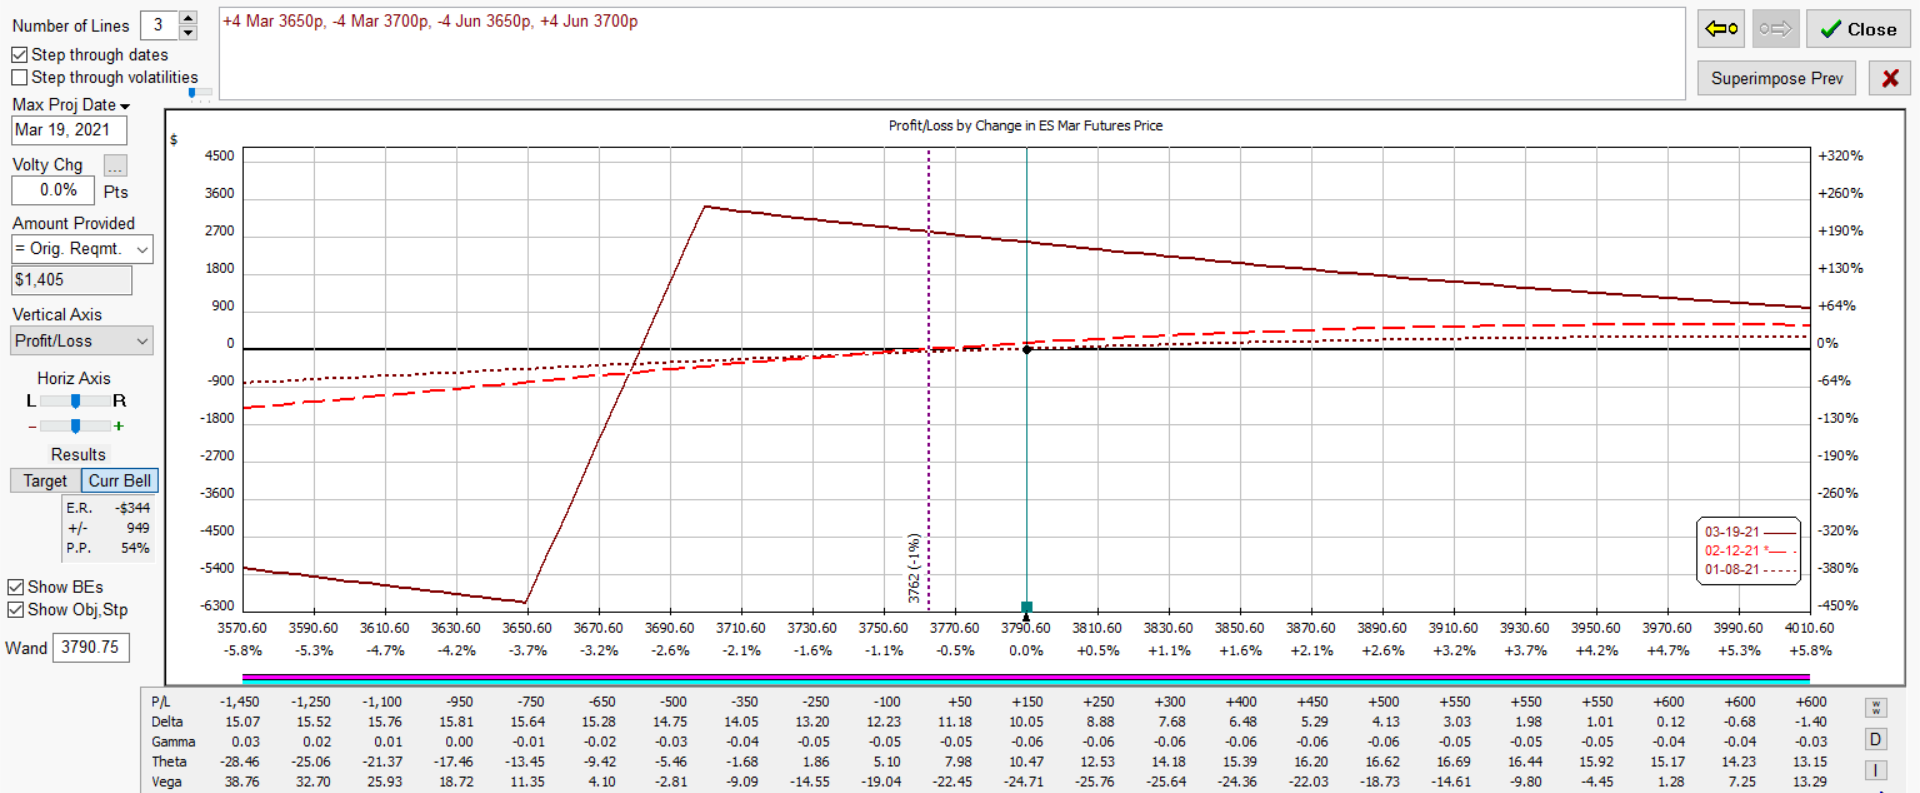Click the small blue slider under step options
The image size is (1920, 793).
(192, 93)
